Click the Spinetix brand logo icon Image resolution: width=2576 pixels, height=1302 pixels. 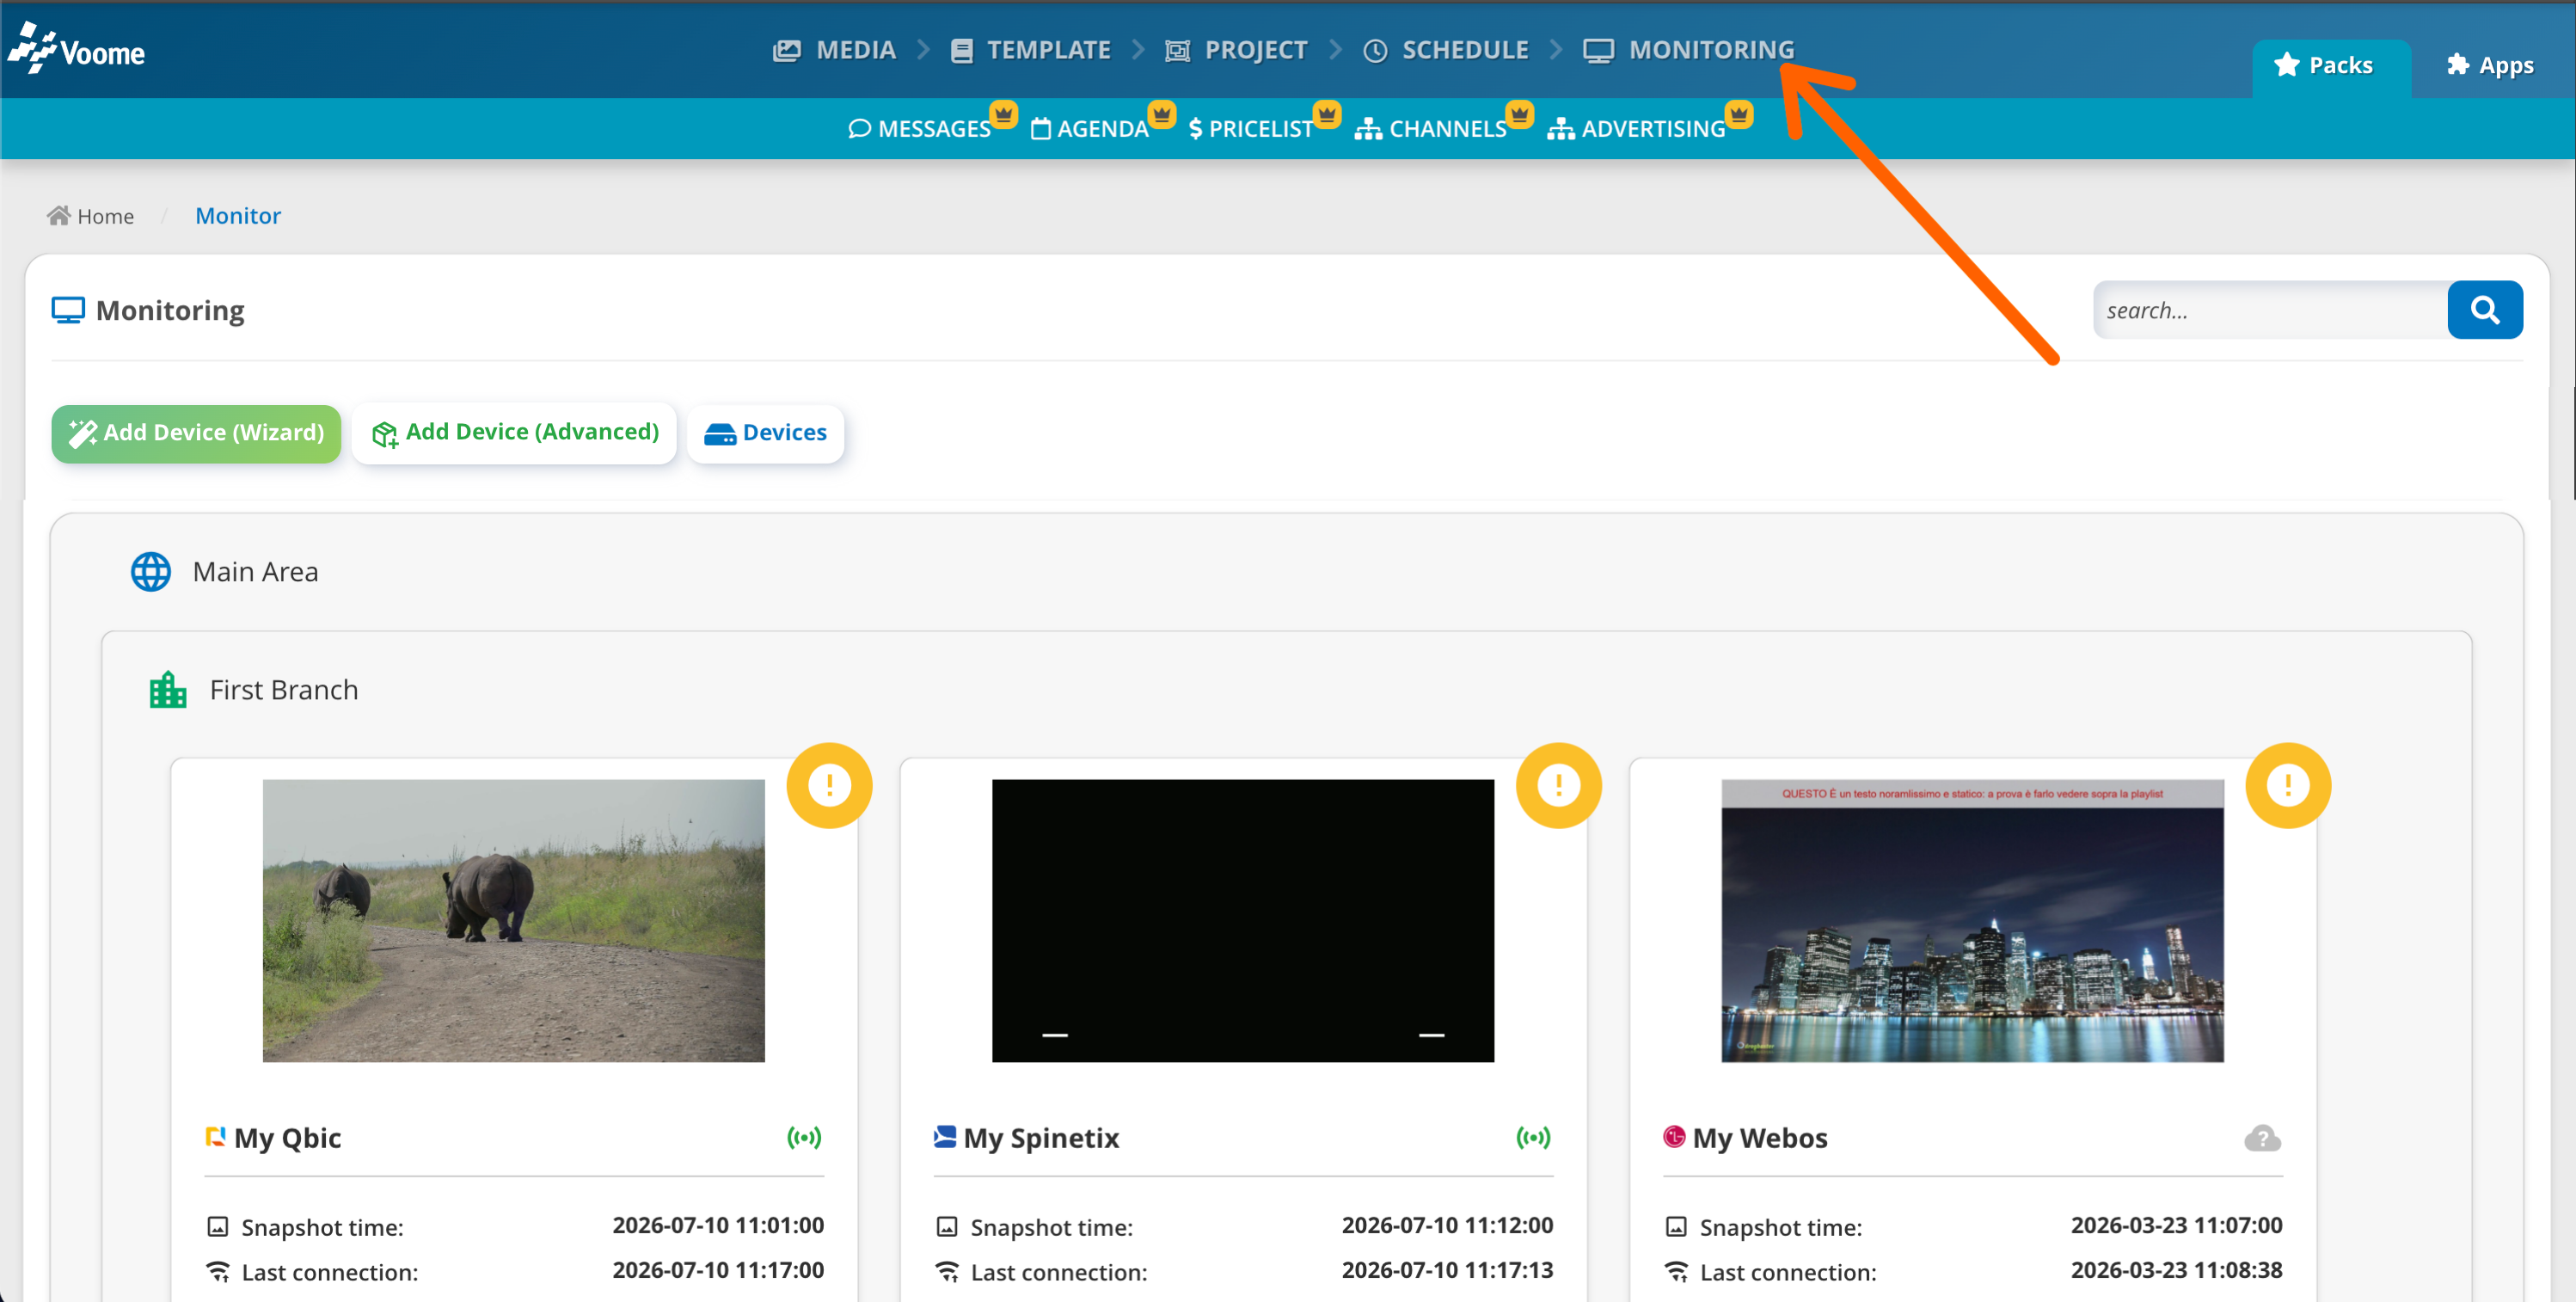(x=944, y=1137)
